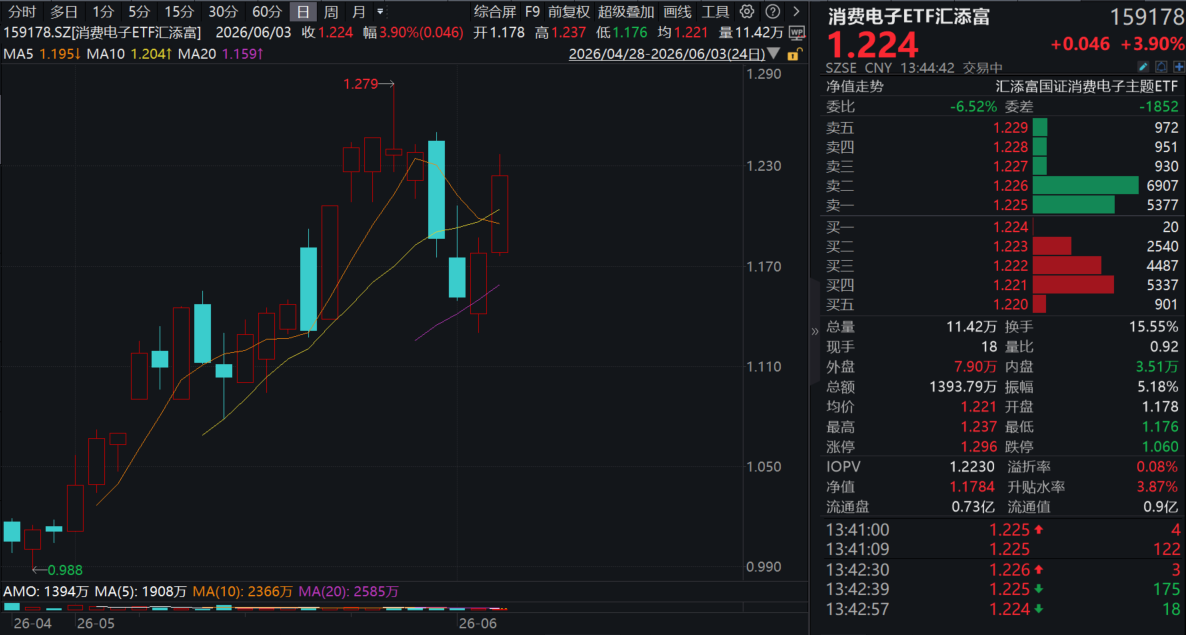1186x635 pixels.
Task: Select the 周 weekly period tab
Action: (x=331, y=11)
